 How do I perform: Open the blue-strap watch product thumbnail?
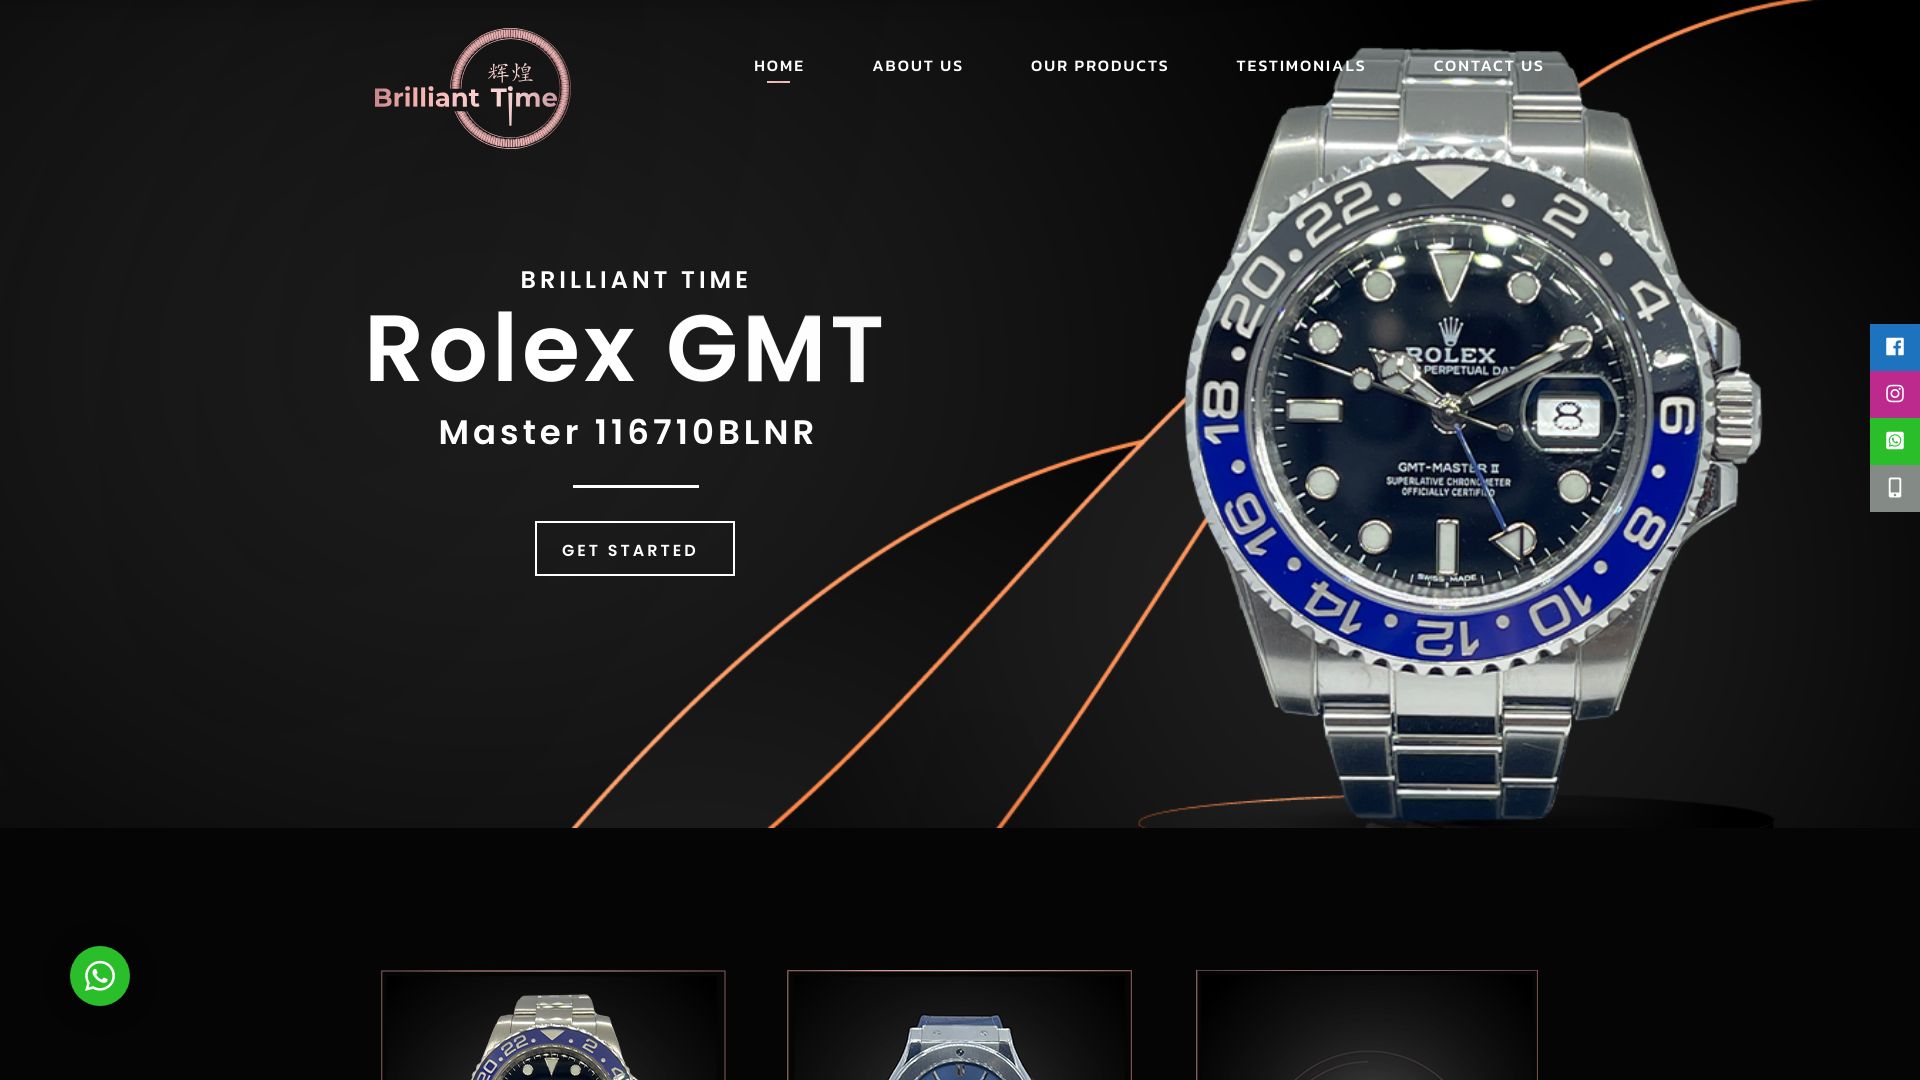[959, 1025]
